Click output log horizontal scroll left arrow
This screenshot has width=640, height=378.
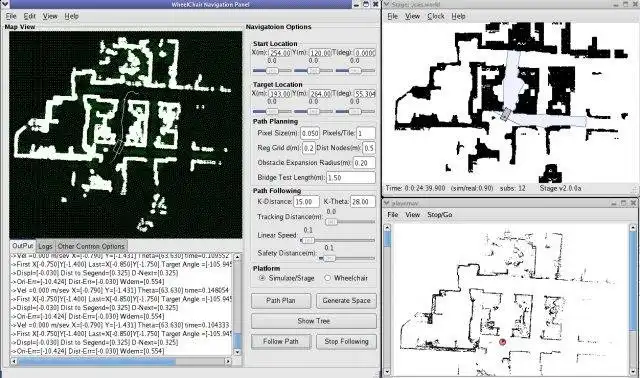pyautogui.click(x=14, y=361)
